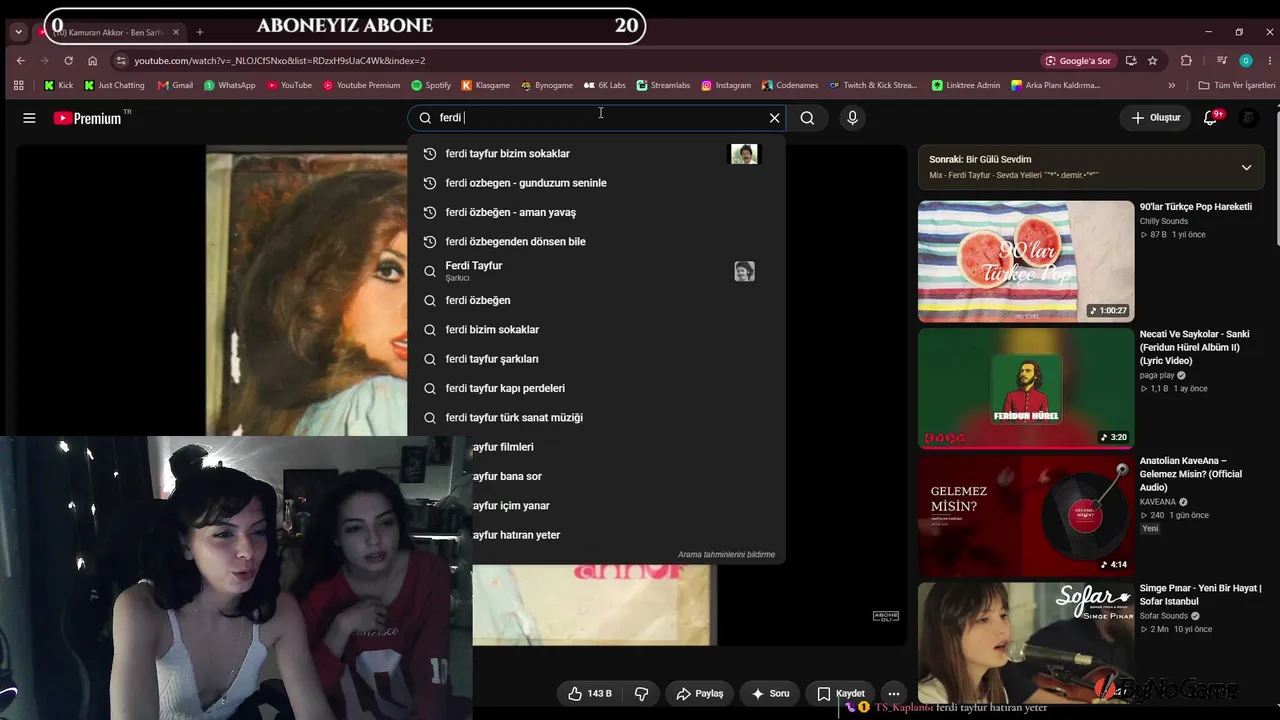Select suggestion 'ferdi özbeğen - aman yavaş'
1280x720 pixels.
(596, 212)
